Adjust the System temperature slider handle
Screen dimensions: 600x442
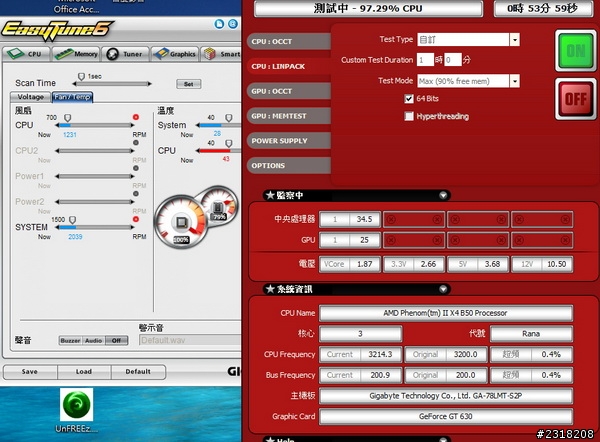tap(228, 118)
